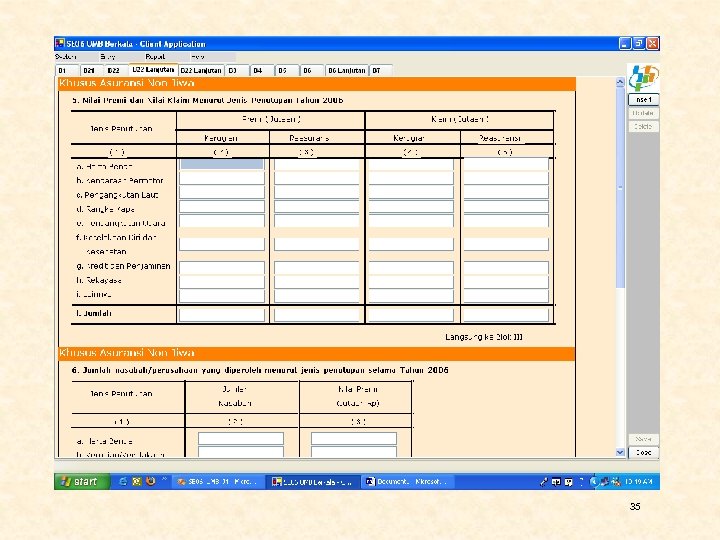The height and width of the screenshot is (540, 720).
Task: Open the D6 Lanjutan tab
Action: 347,70
